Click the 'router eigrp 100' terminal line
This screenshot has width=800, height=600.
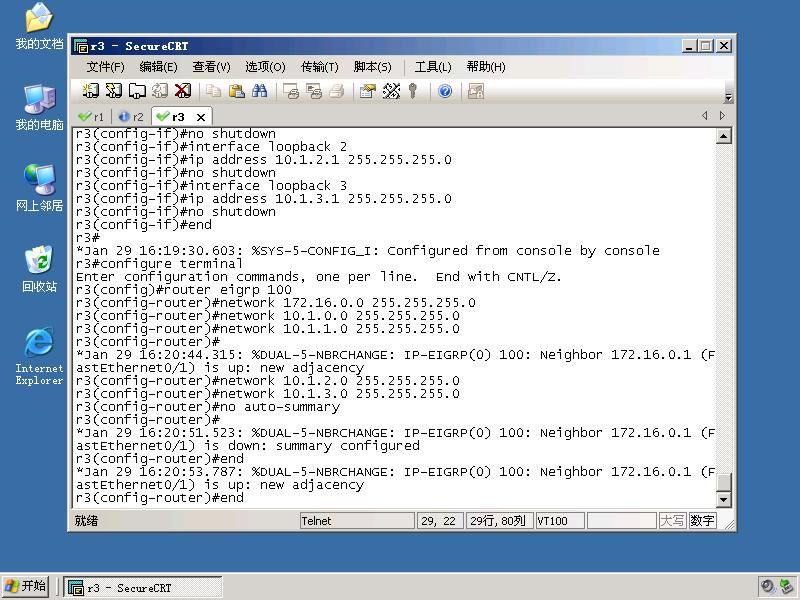click(184, 290)
